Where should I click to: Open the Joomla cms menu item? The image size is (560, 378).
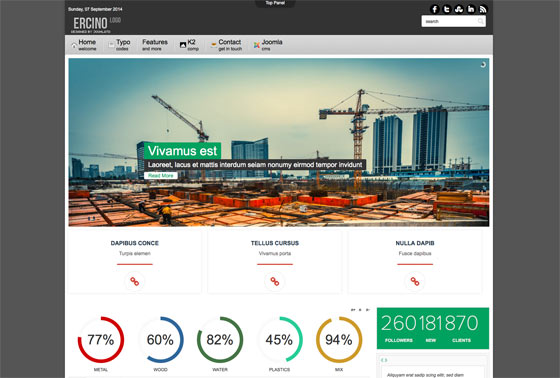pos(268,45)
